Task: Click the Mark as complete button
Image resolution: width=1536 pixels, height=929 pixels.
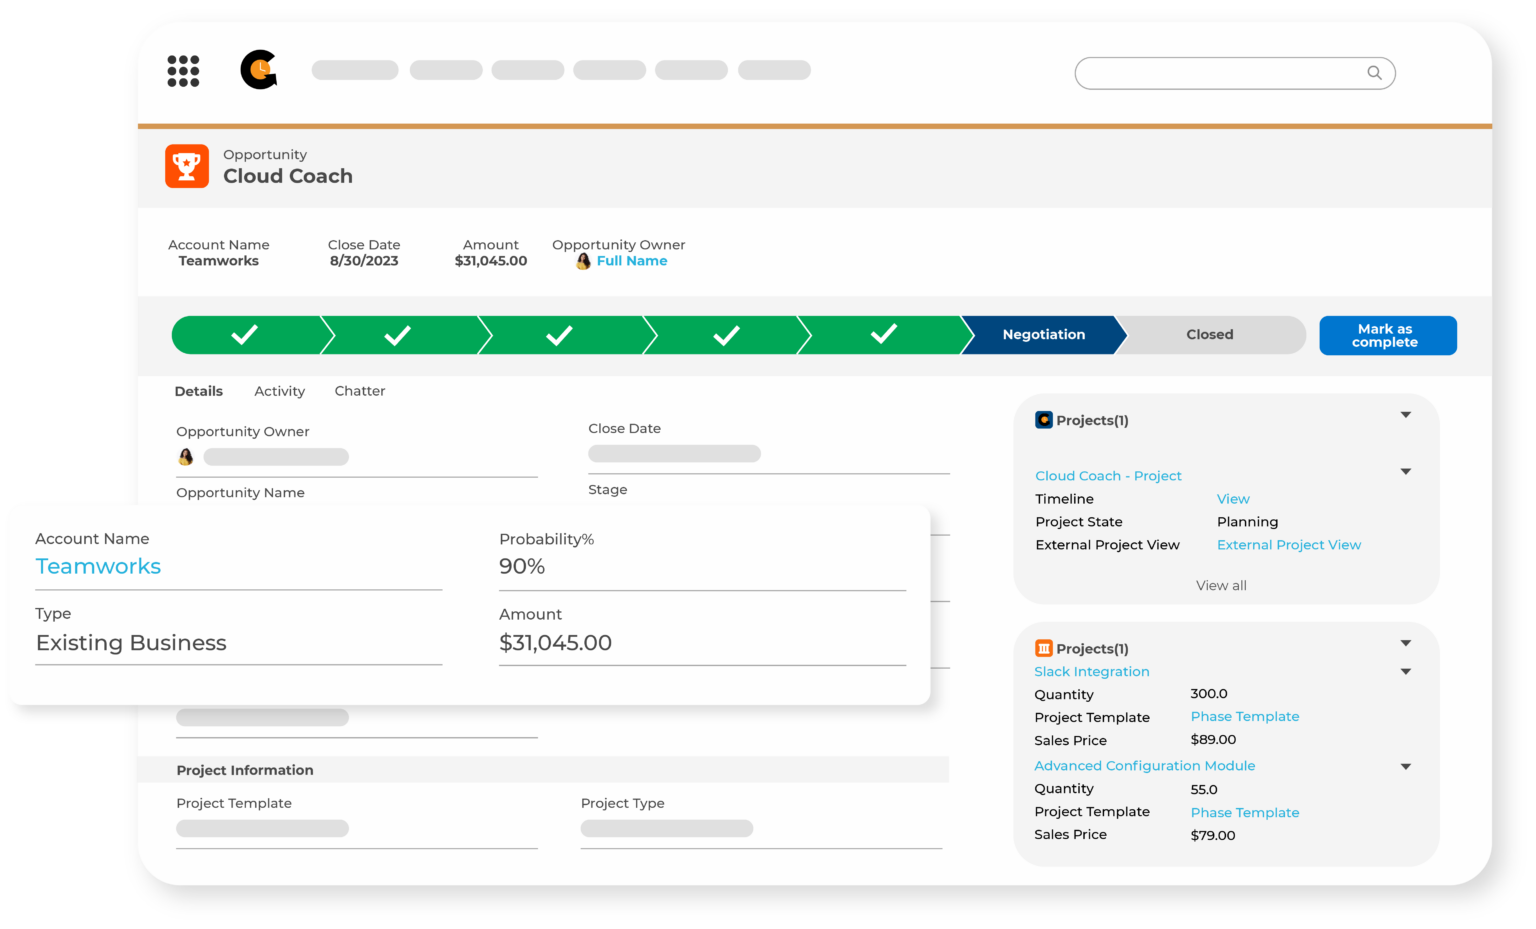Action: [1387, 335]
